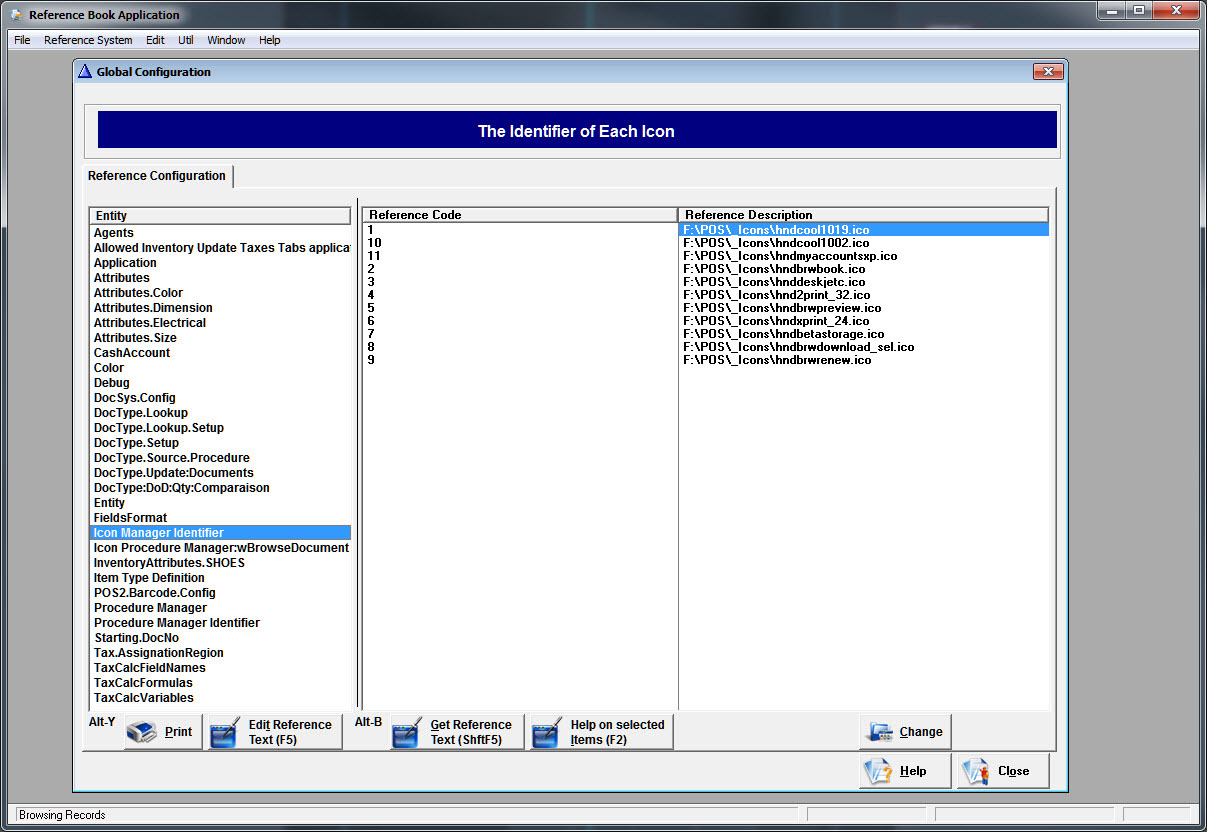The width and height of the screenshot is (1207, 832).
Task: Open the Util menu
Action: [x=186, y=40]
